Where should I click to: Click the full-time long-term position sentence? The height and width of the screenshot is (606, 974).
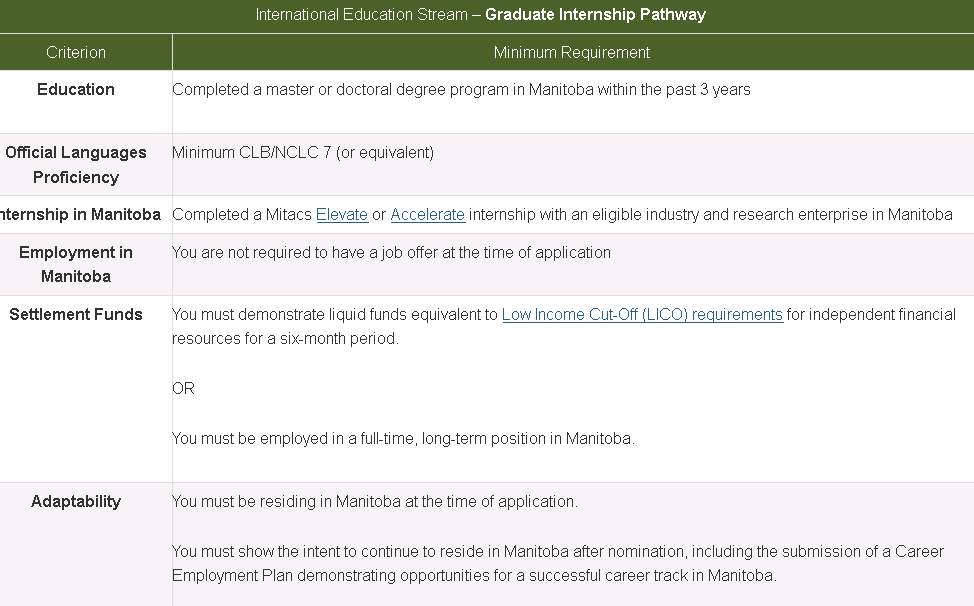tap(403, 439)
